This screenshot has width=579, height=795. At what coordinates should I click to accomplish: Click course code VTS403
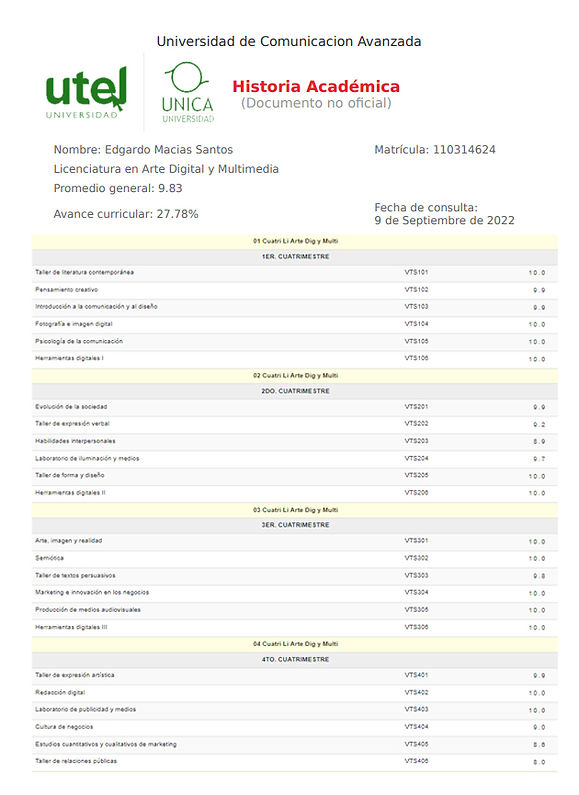[416, 710]
